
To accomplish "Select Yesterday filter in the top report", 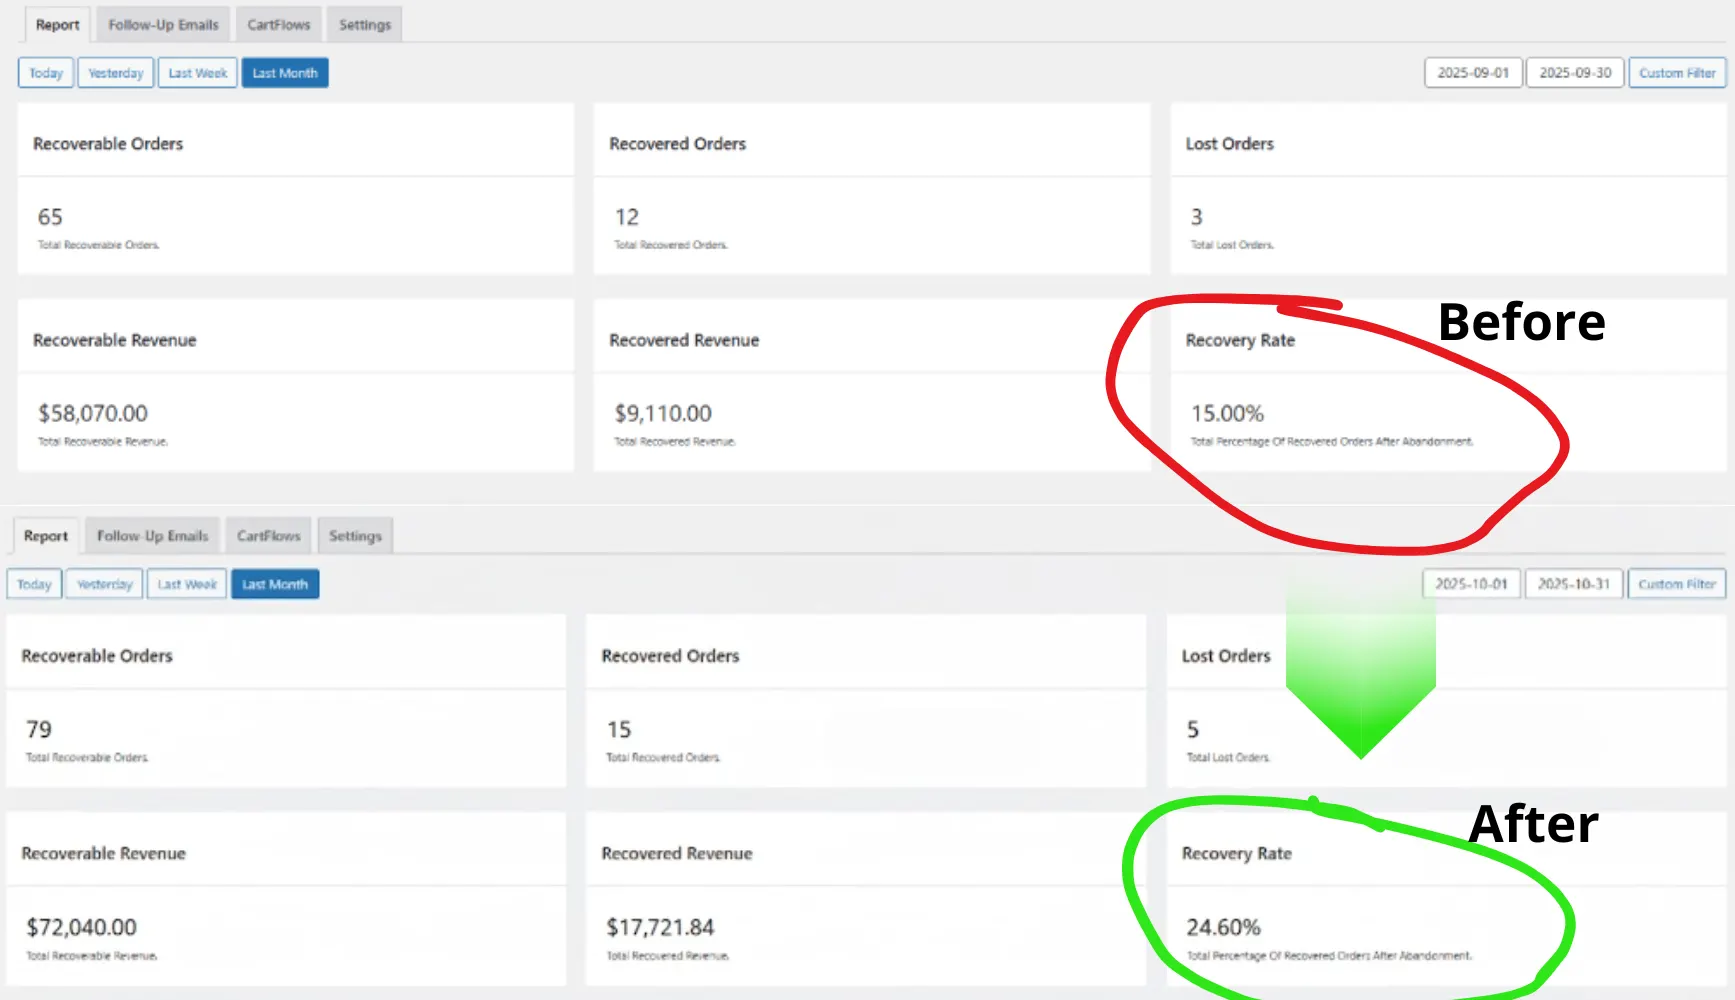I will coord(116,73).
